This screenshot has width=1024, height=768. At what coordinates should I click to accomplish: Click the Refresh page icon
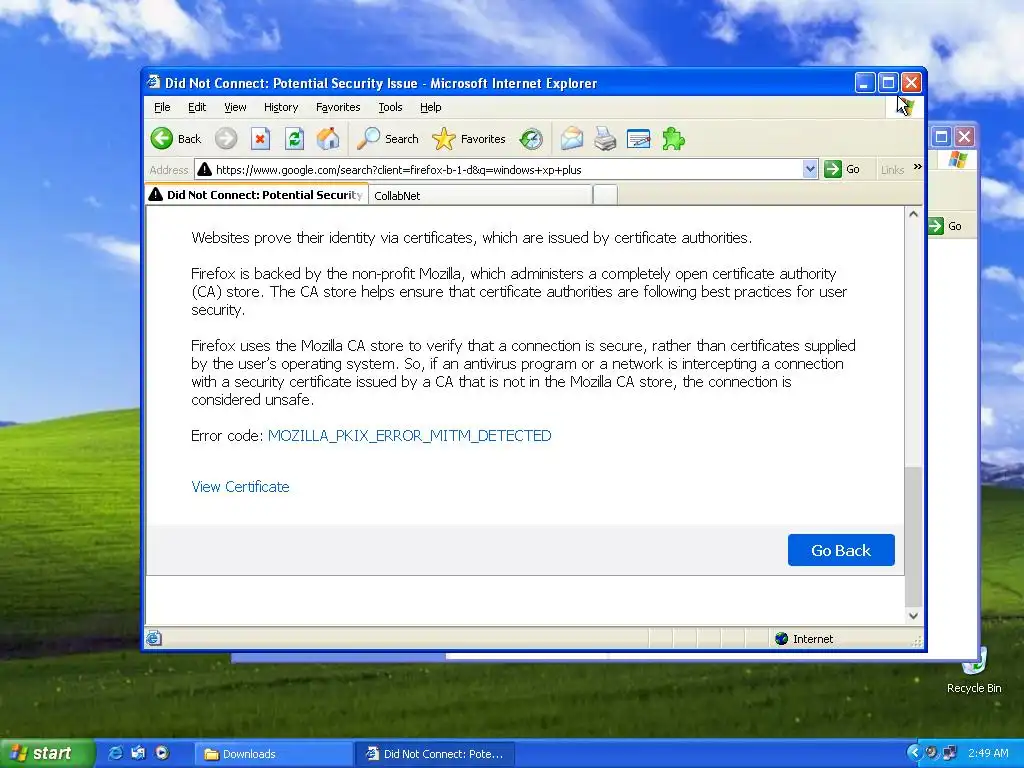[x=295, y=138]
